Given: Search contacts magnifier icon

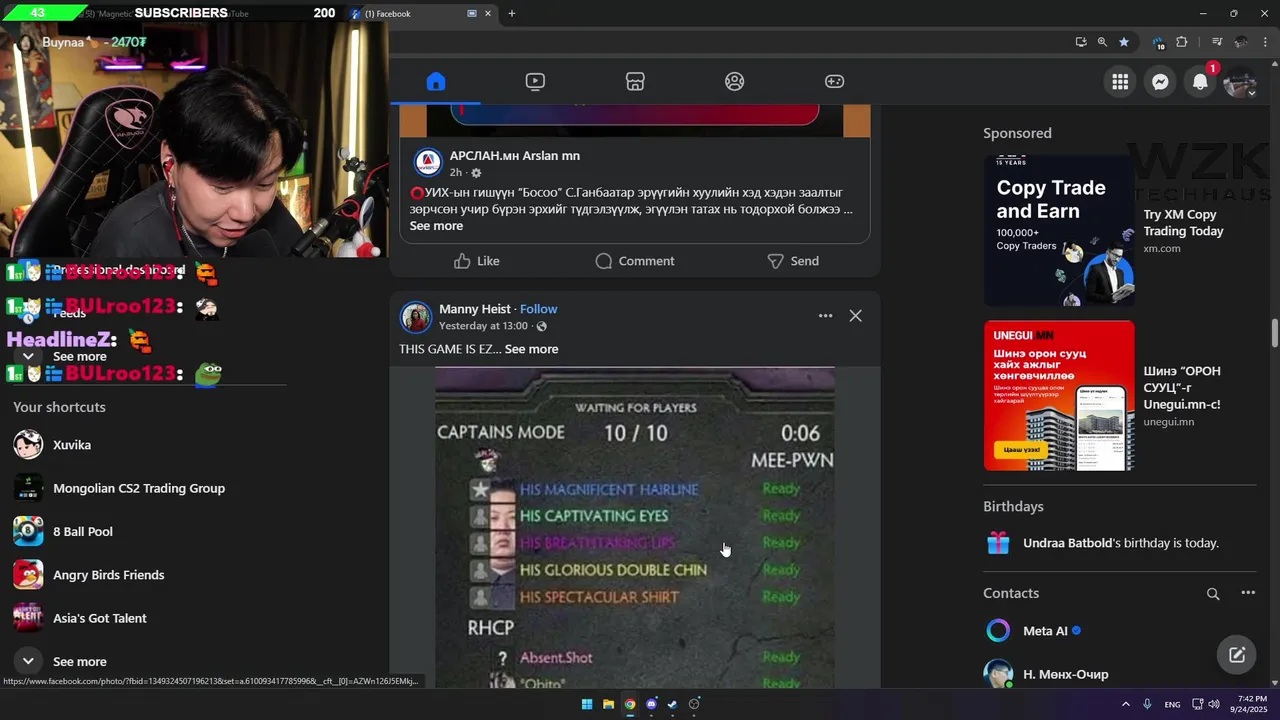Looking at the screenshot, I should tap(1213, 594).
